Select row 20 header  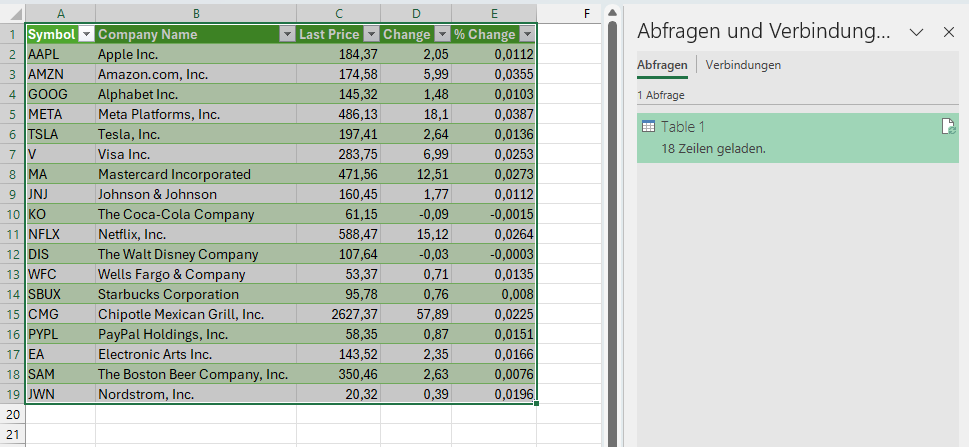(x=12, y=414)
